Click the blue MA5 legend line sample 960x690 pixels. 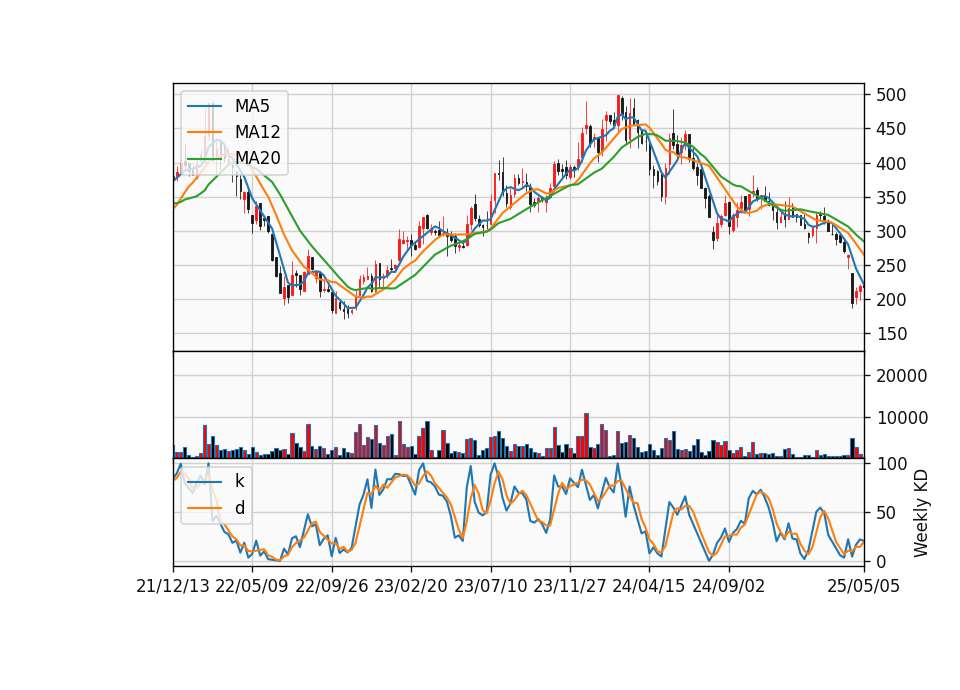204,106
